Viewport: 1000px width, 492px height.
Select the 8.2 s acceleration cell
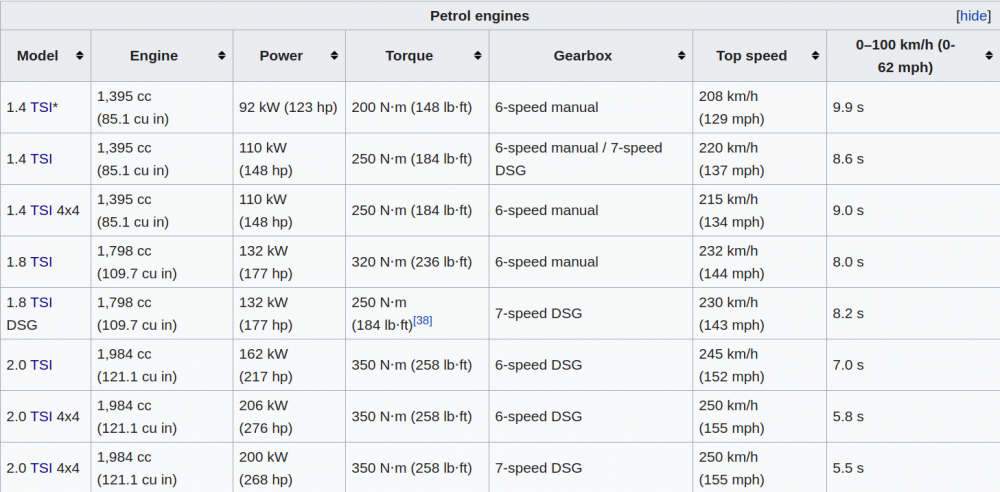point(913,313)
